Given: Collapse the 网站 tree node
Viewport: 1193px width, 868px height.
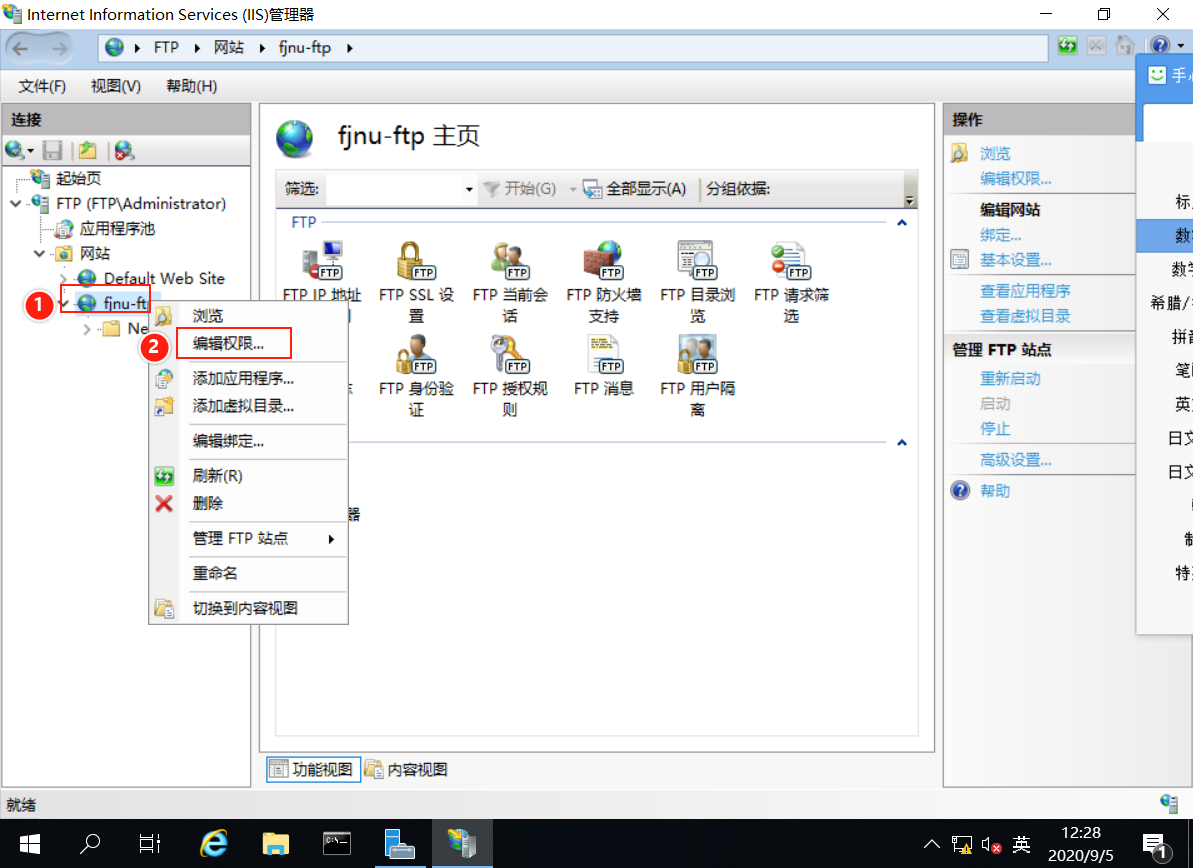Looking at the screenshot, I should pyautogui.click(x=38, y=253).
